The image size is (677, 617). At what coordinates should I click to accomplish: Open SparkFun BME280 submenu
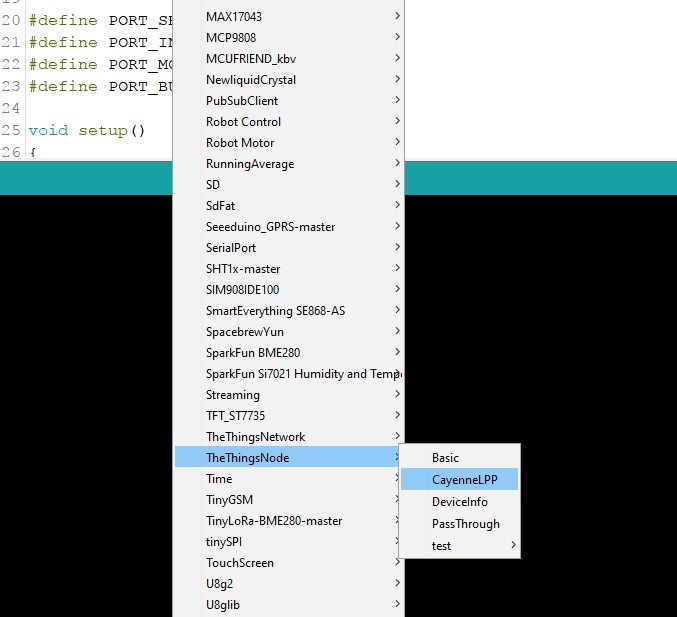coord(288,353)
